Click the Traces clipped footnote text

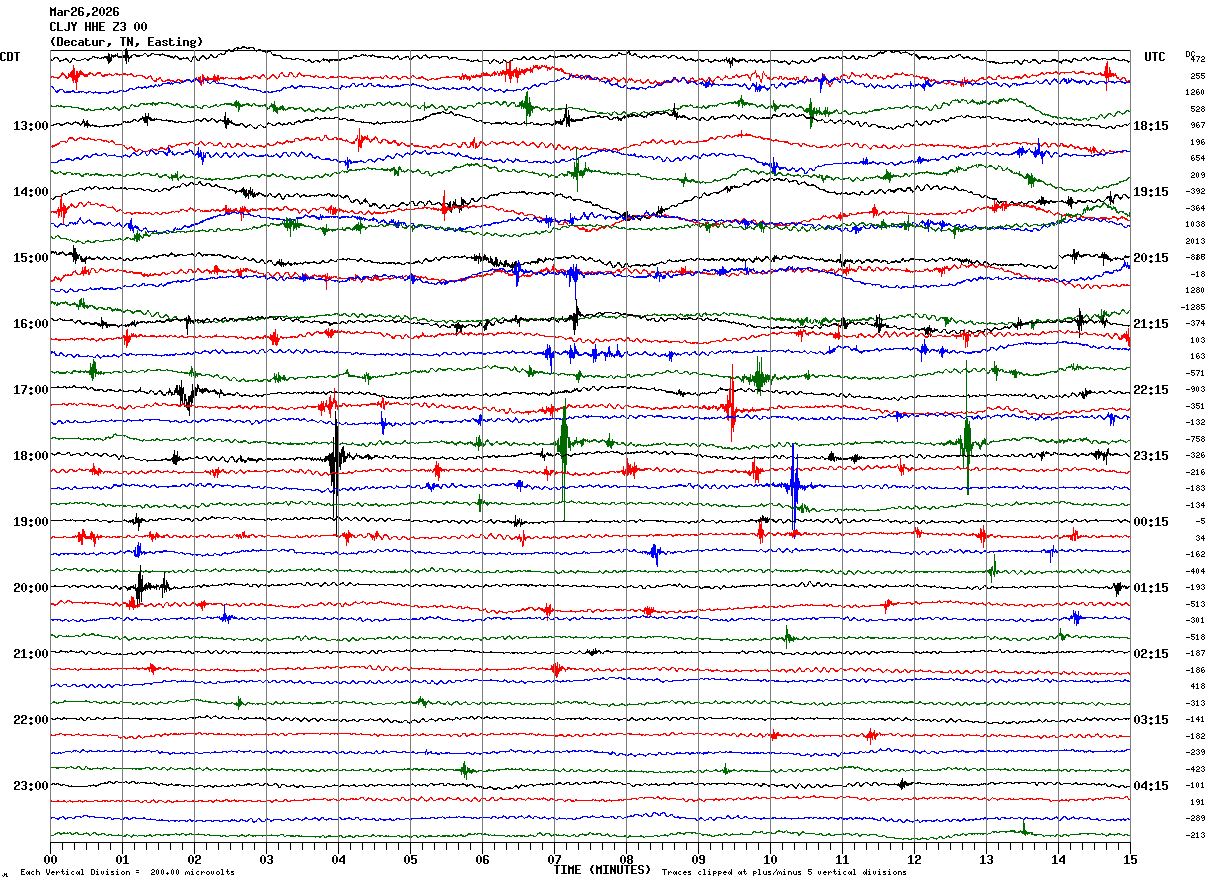(784, 873)
